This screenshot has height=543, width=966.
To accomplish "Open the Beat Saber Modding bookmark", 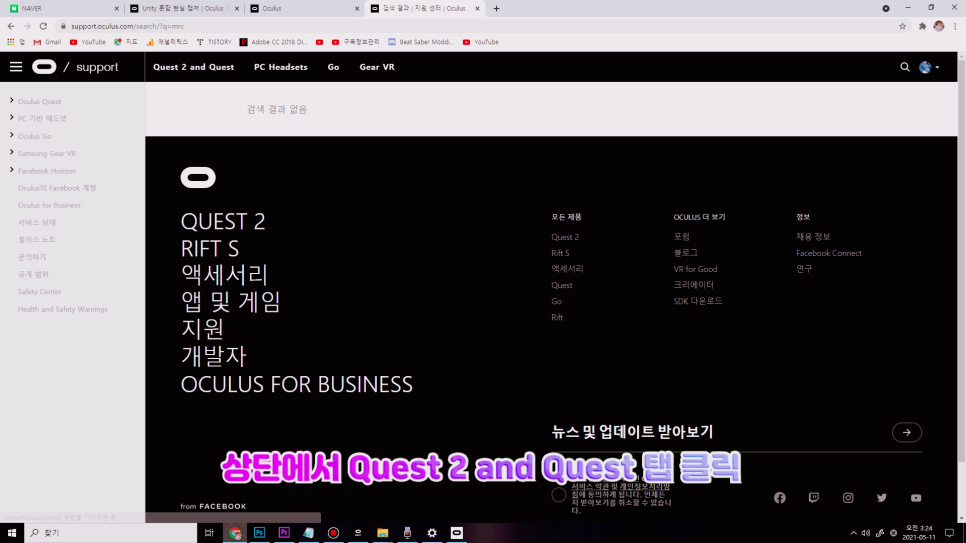I will [421, 42].
